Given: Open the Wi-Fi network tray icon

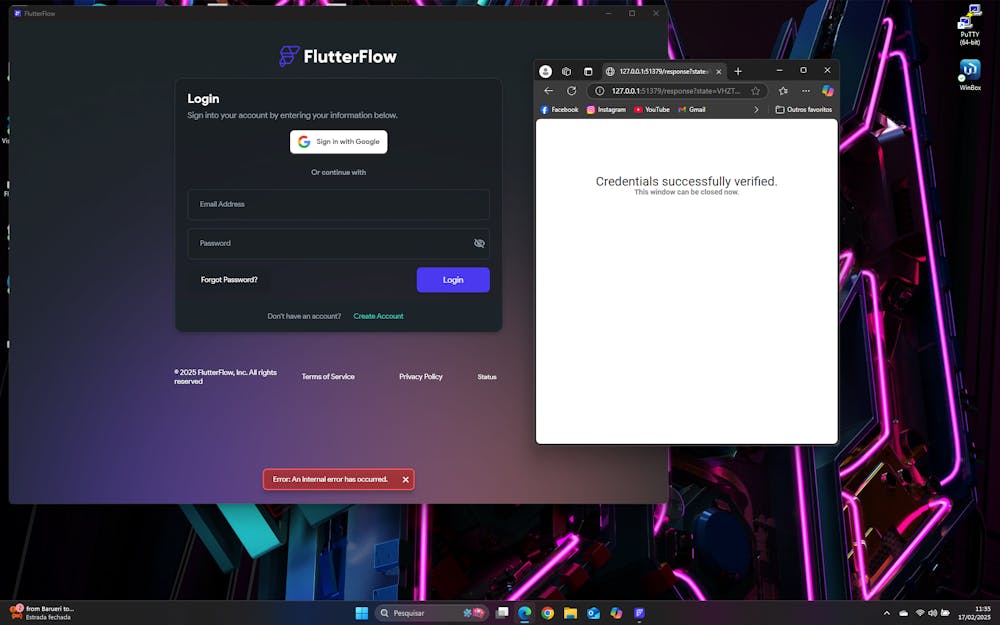Looking at the screenshot, I should coord(920,613).
